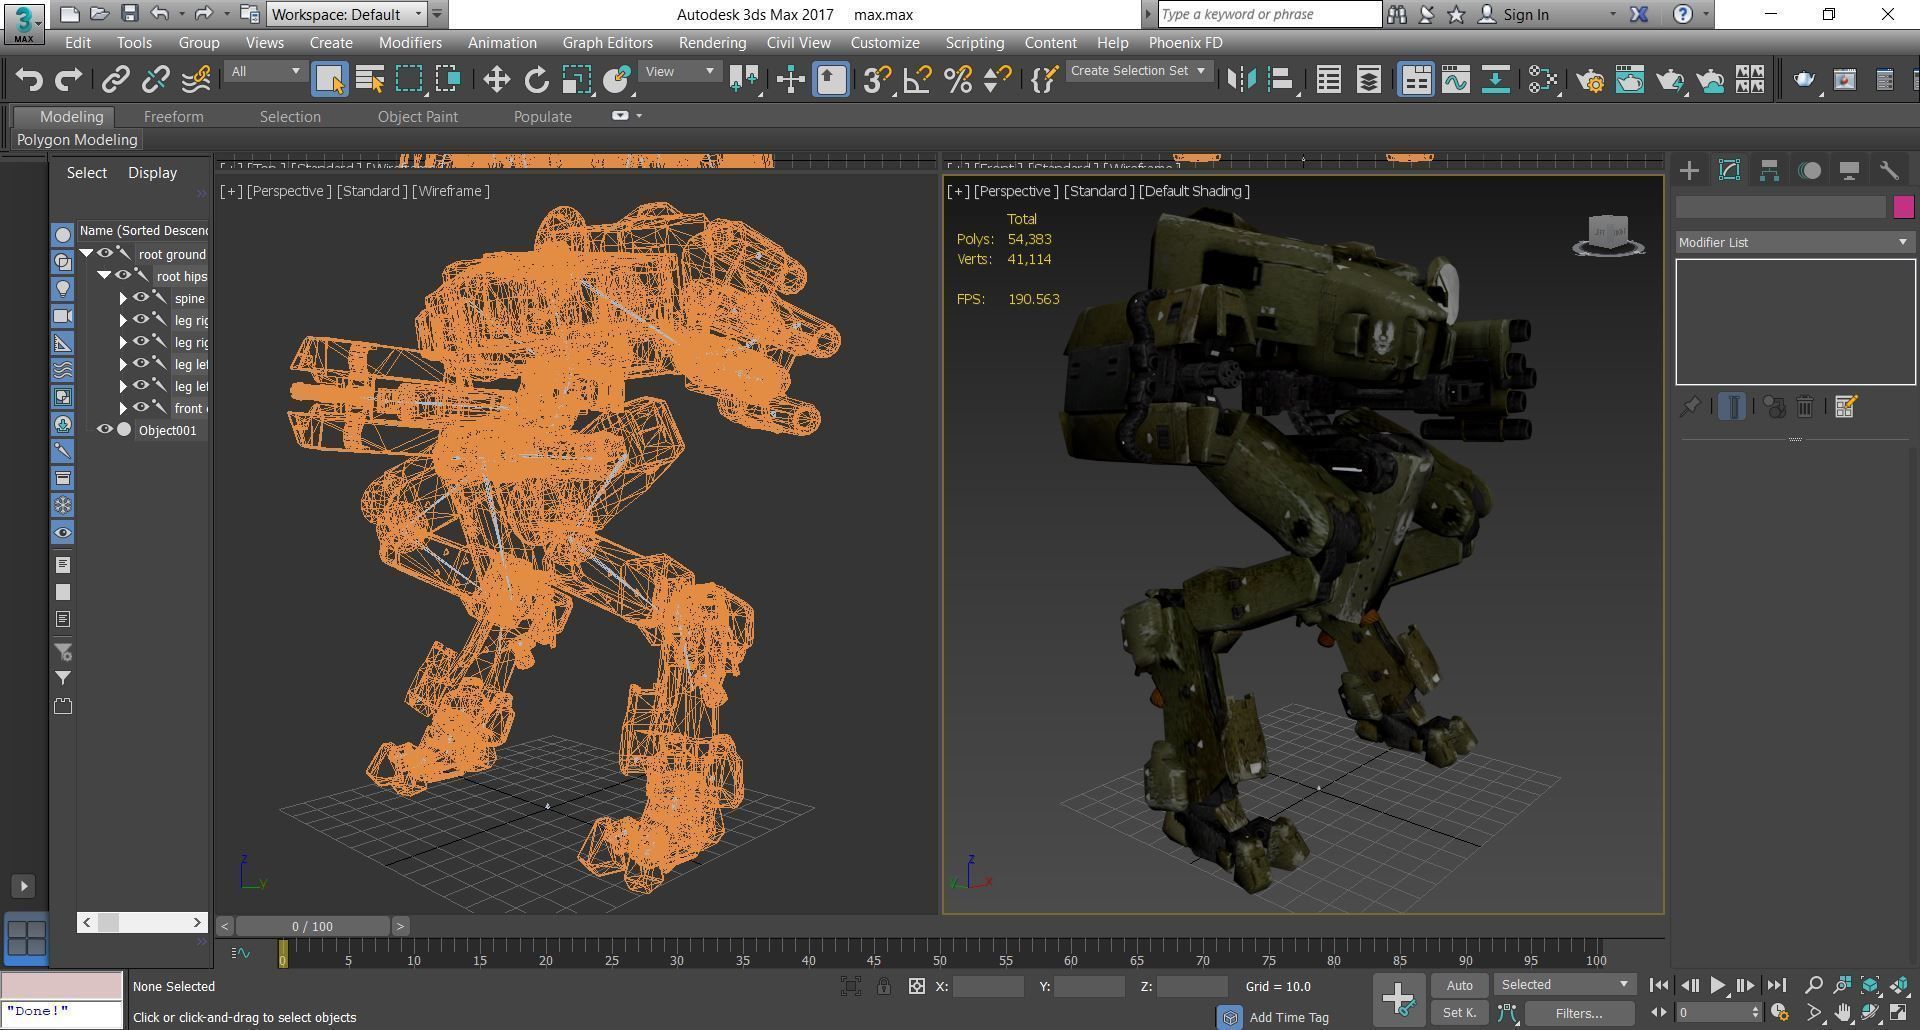
Task: Choose Rectangular Selection Region tool
Action: point(409,80)
